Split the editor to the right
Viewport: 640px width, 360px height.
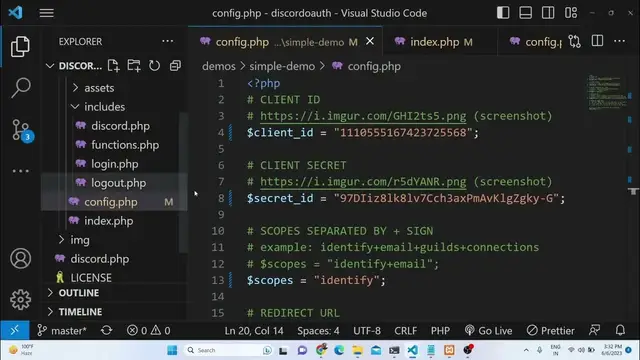coord(597,41)
